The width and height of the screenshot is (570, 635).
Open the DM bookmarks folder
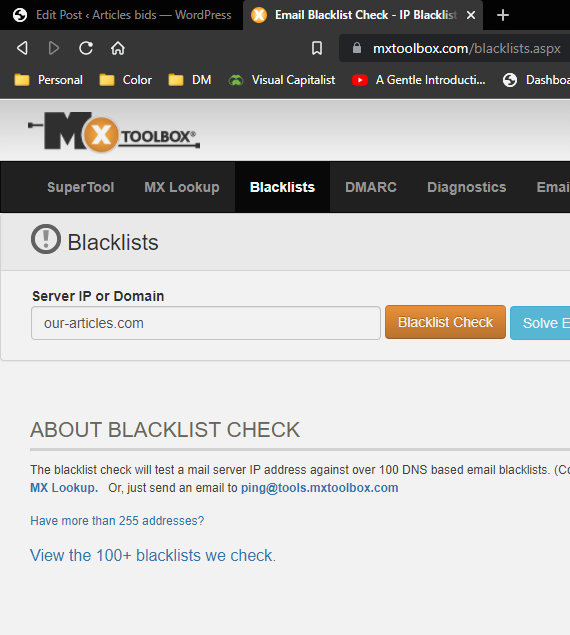tap(190, 80)
